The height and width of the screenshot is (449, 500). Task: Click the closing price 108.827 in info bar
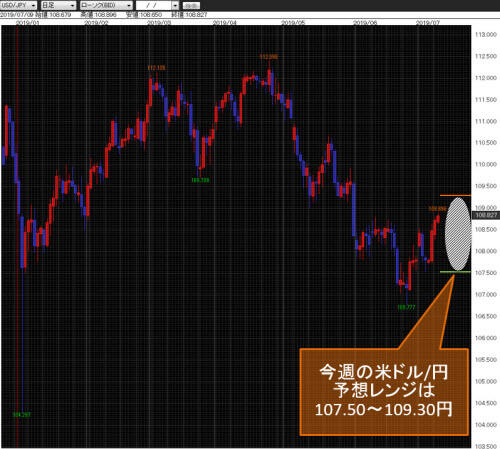pos(196,15)
